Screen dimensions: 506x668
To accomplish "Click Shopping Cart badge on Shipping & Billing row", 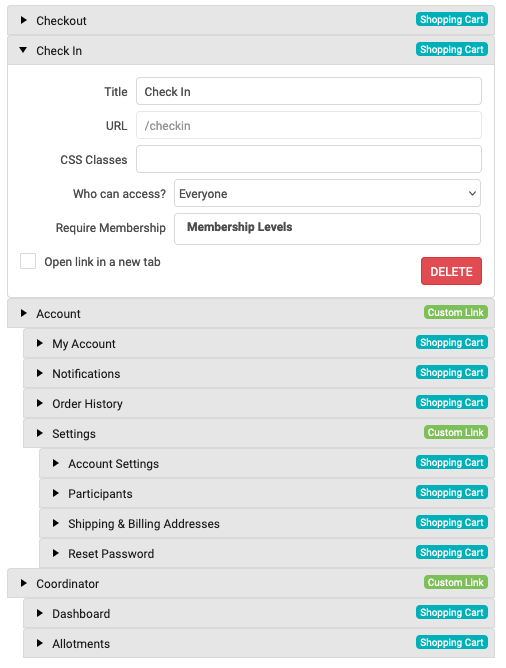I will [x=451, y=522].
